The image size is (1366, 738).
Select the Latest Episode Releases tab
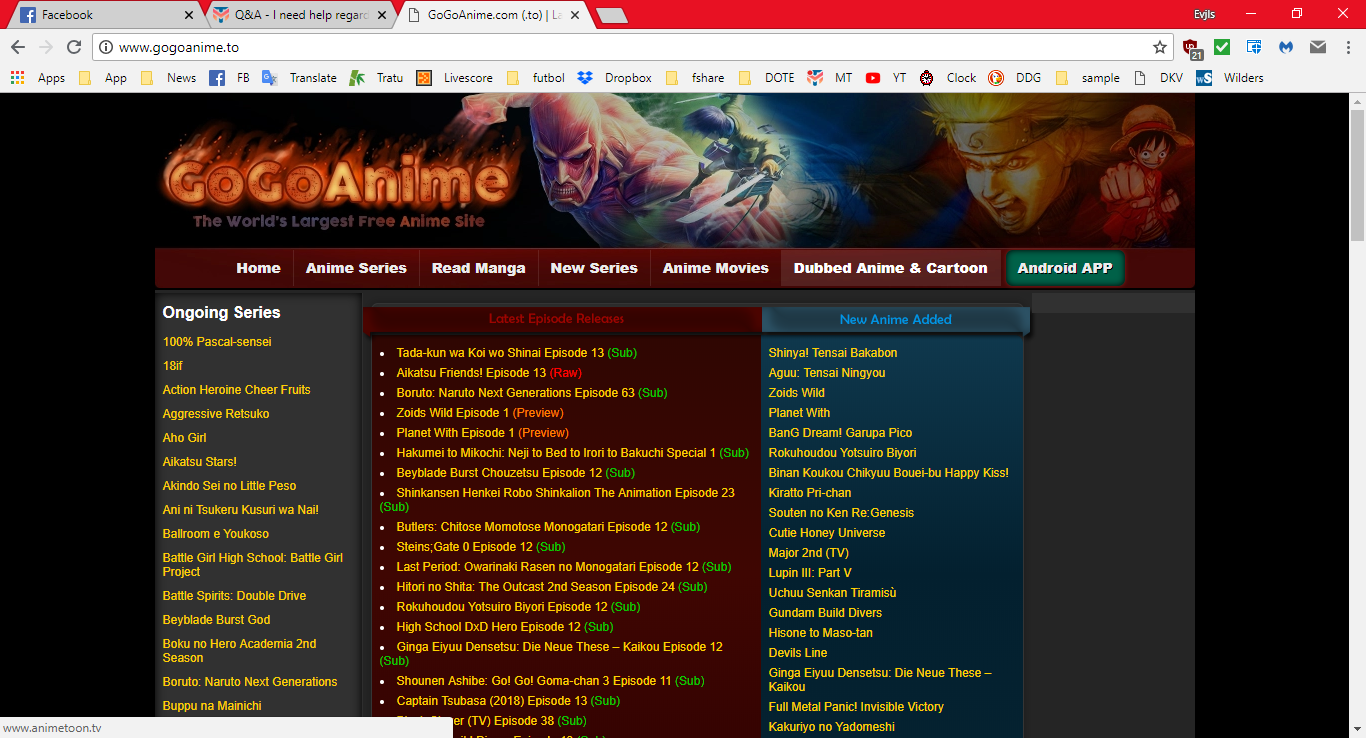pyautogui.click(x=557, y=319)
